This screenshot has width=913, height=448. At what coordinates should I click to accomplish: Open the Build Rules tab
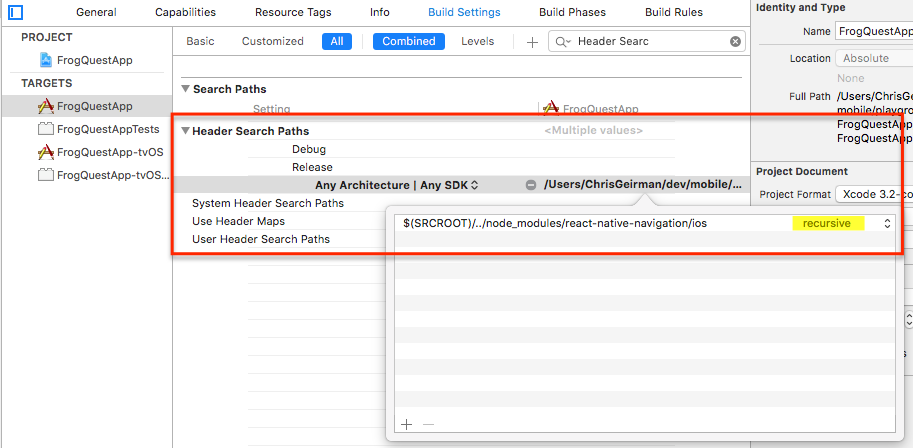click(674, 12)
